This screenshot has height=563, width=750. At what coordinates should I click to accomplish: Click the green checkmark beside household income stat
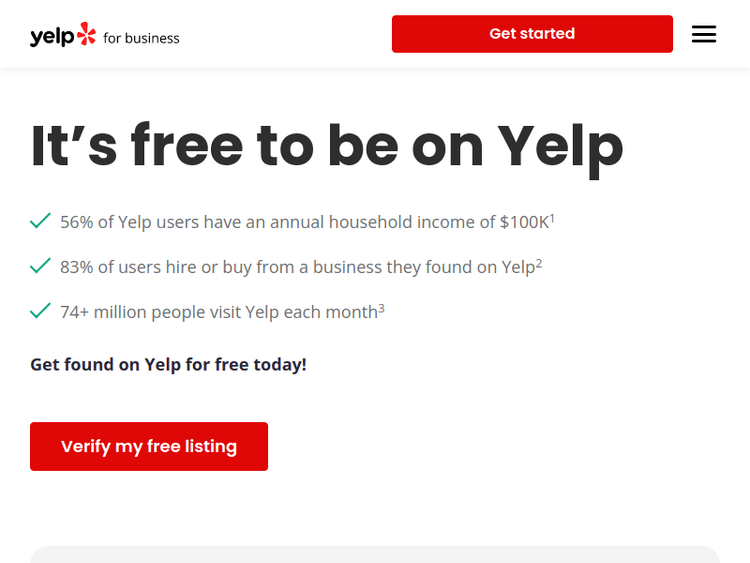click(x=40, y=220)
